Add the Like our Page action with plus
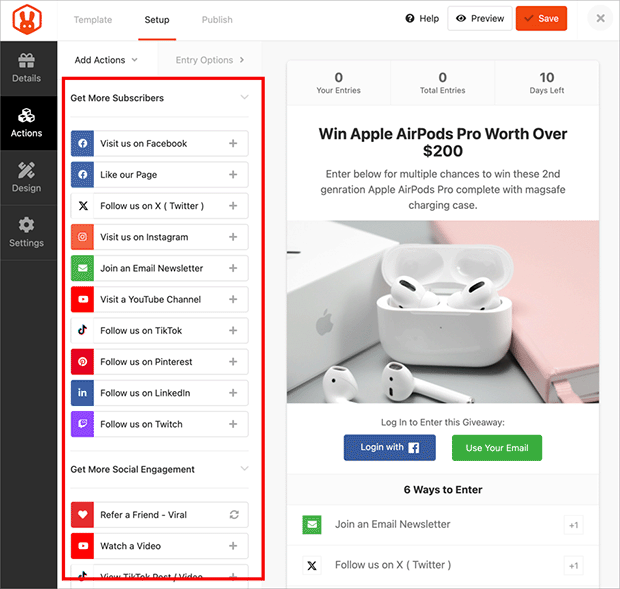620x589 pixels. (233, 175)
